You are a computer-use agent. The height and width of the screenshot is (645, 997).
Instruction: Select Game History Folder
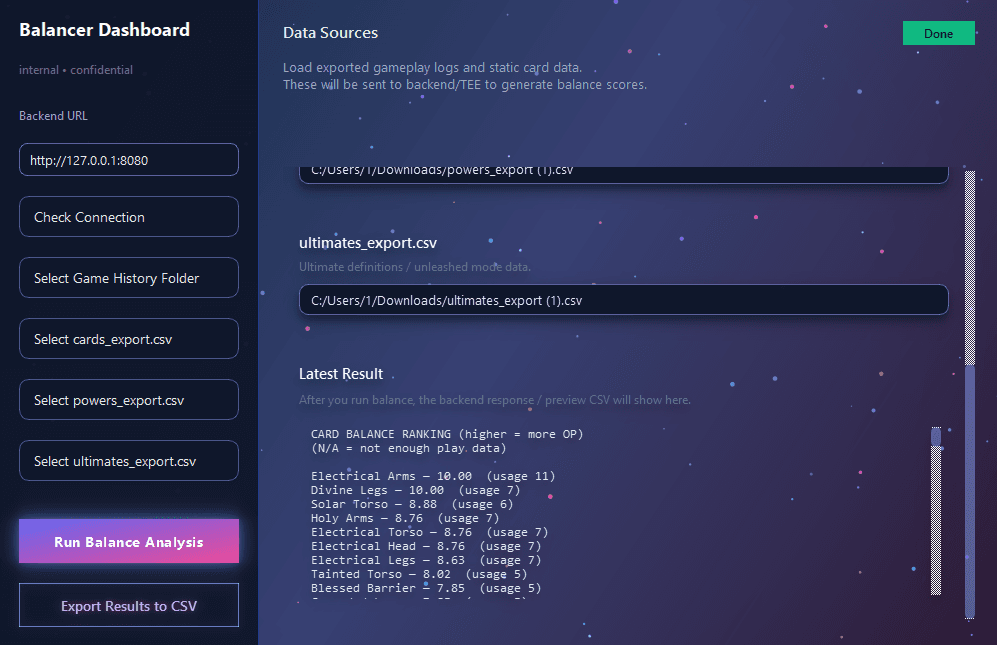coord(128,277)
